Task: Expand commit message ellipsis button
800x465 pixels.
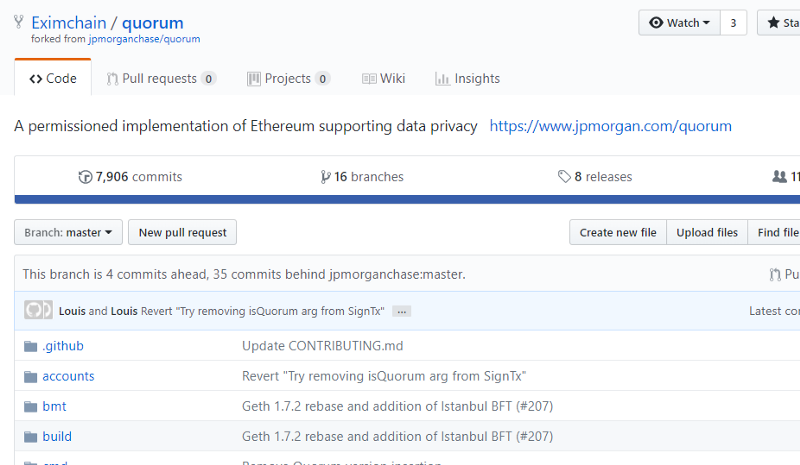Action: (x=402, y=312)
